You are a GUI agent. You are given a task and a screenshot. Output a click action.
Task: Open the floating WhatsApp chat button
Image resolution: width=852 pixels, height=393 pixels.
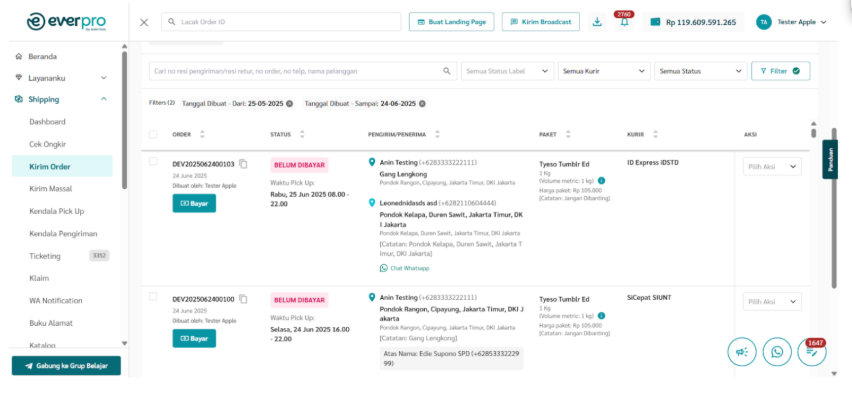pos(777,352)
